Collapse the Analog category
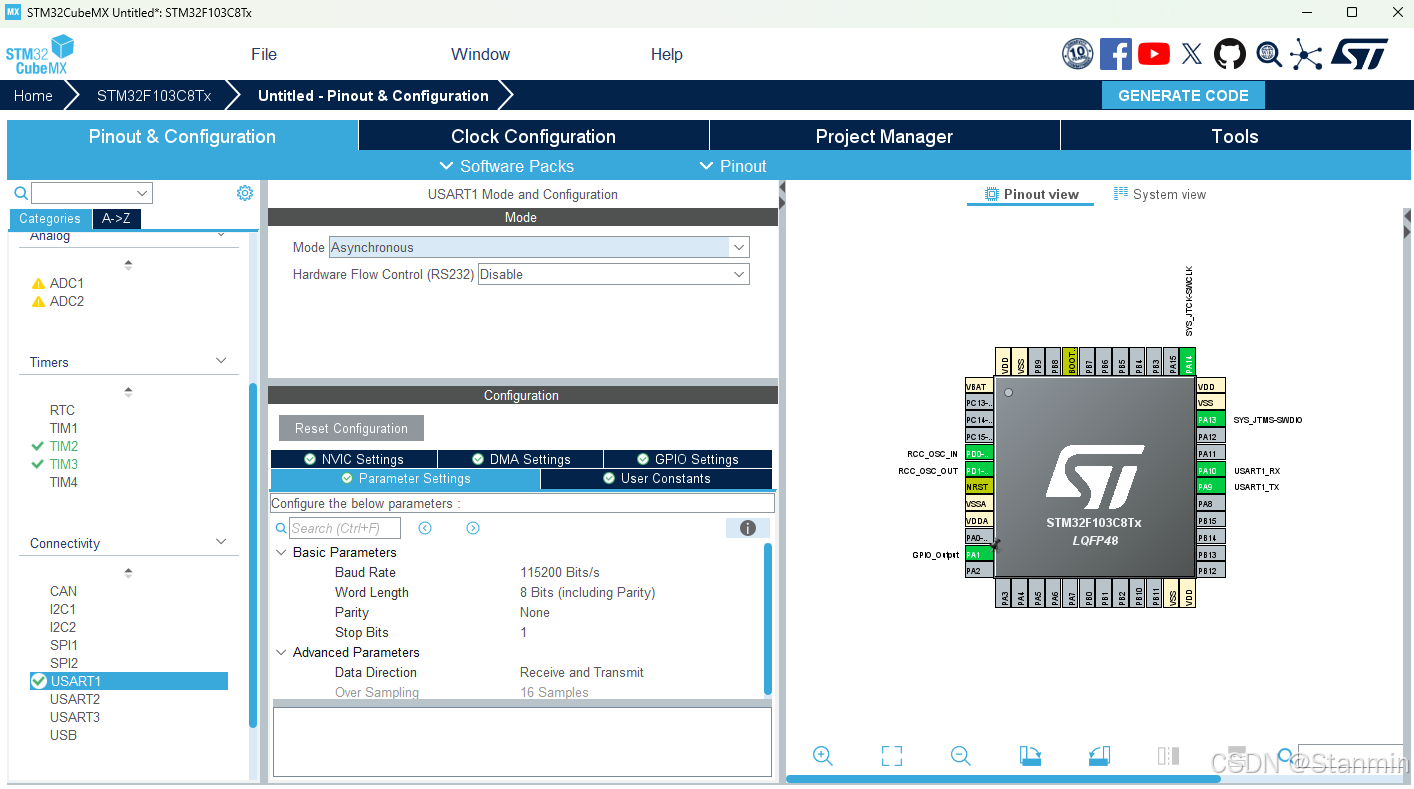This screenshot has height=789, width=1414. 222,235
